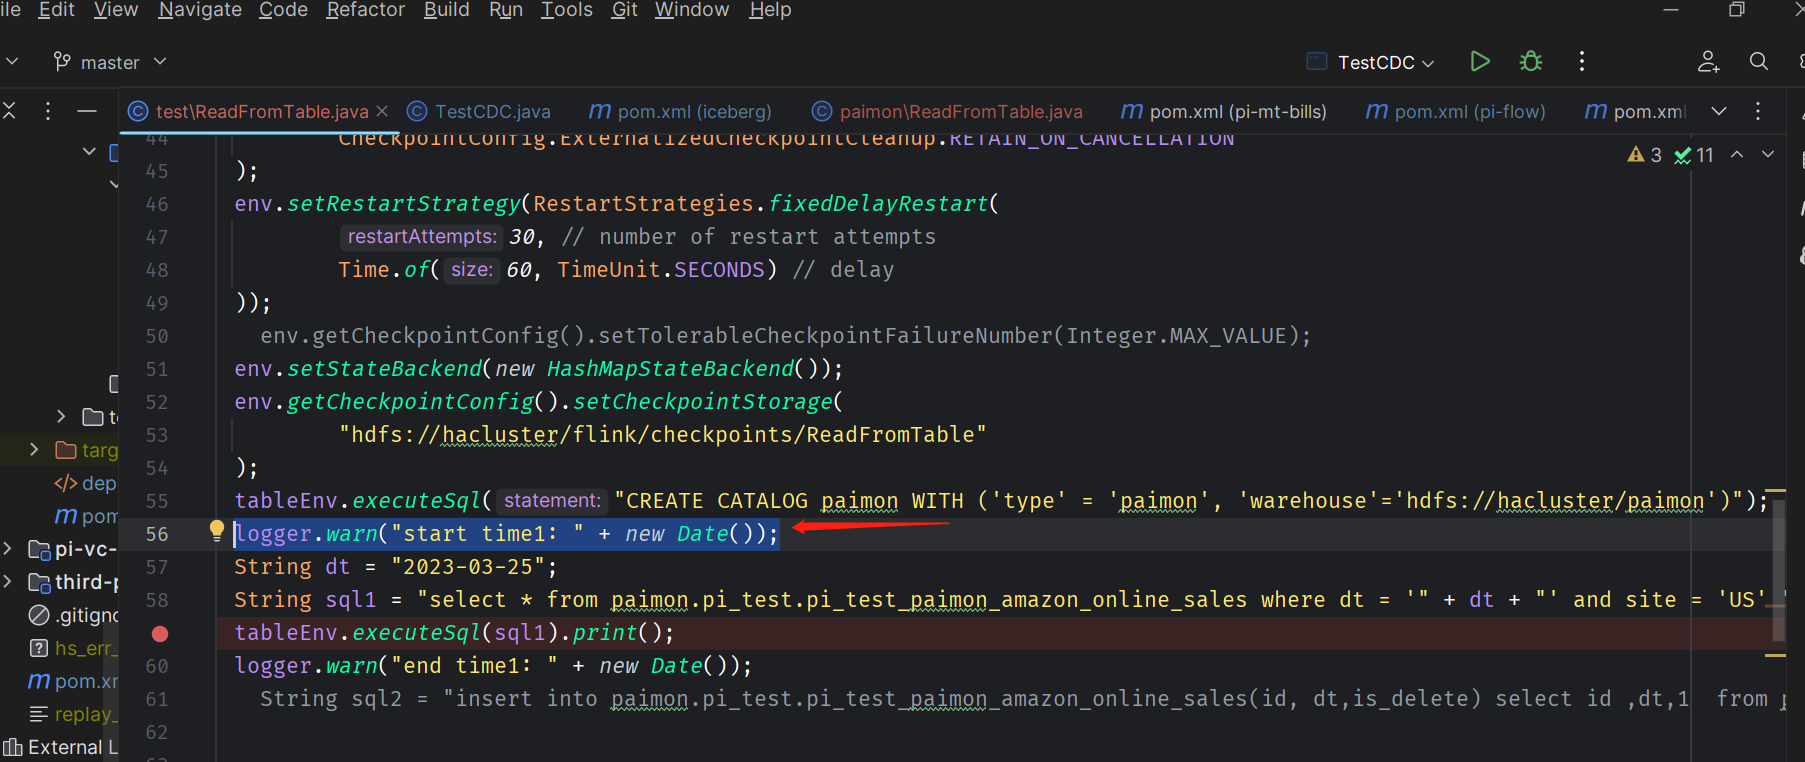
Task: Select the test\ReadFromTable.java tab
Action: coord(260,111)
